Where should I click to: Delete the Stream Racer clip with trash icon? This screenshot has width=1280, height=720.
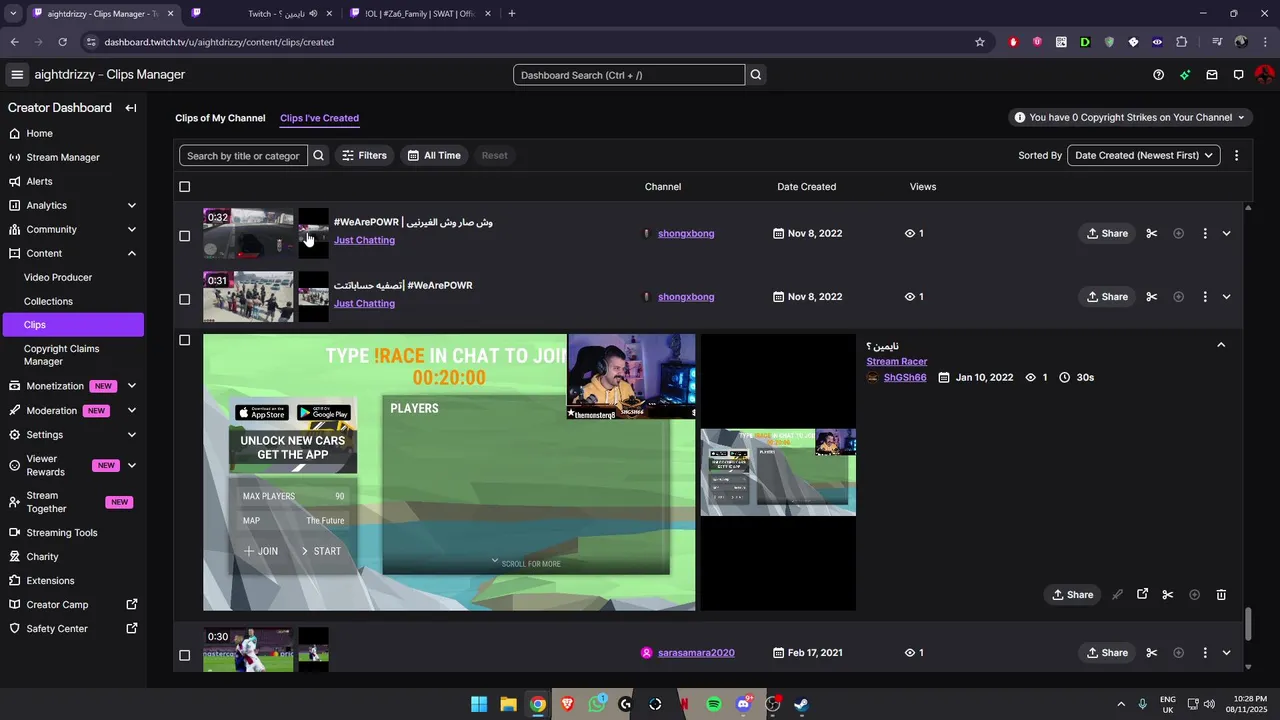[x=1221, y=594]
